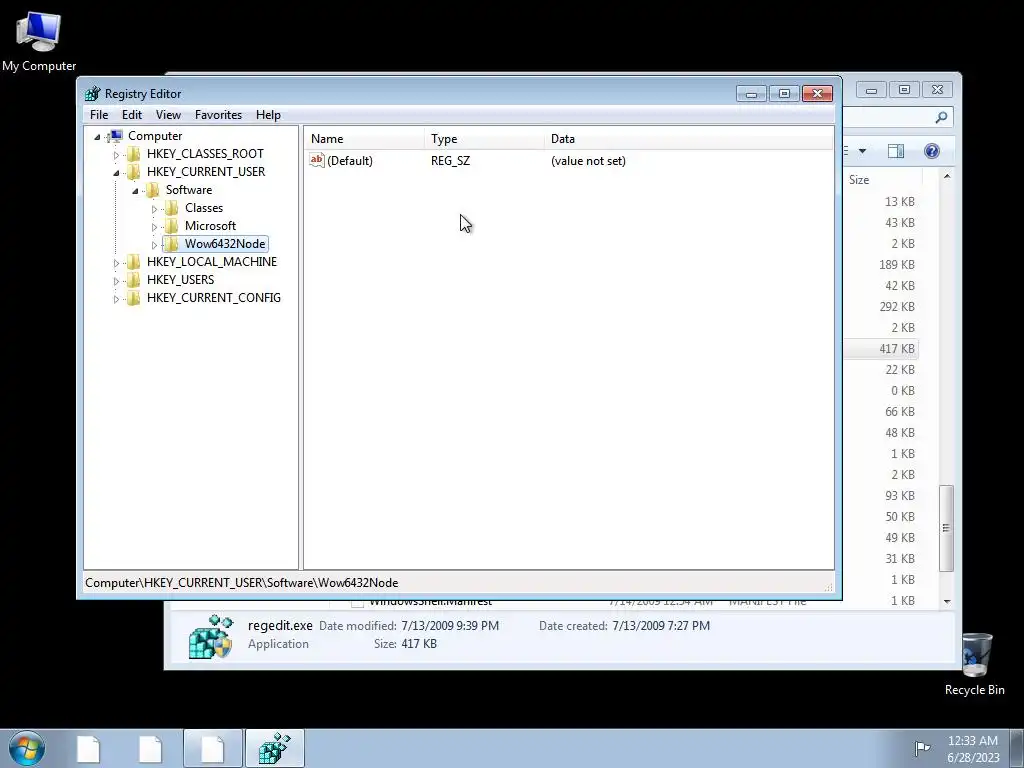Sort by the Name column header

364,138
